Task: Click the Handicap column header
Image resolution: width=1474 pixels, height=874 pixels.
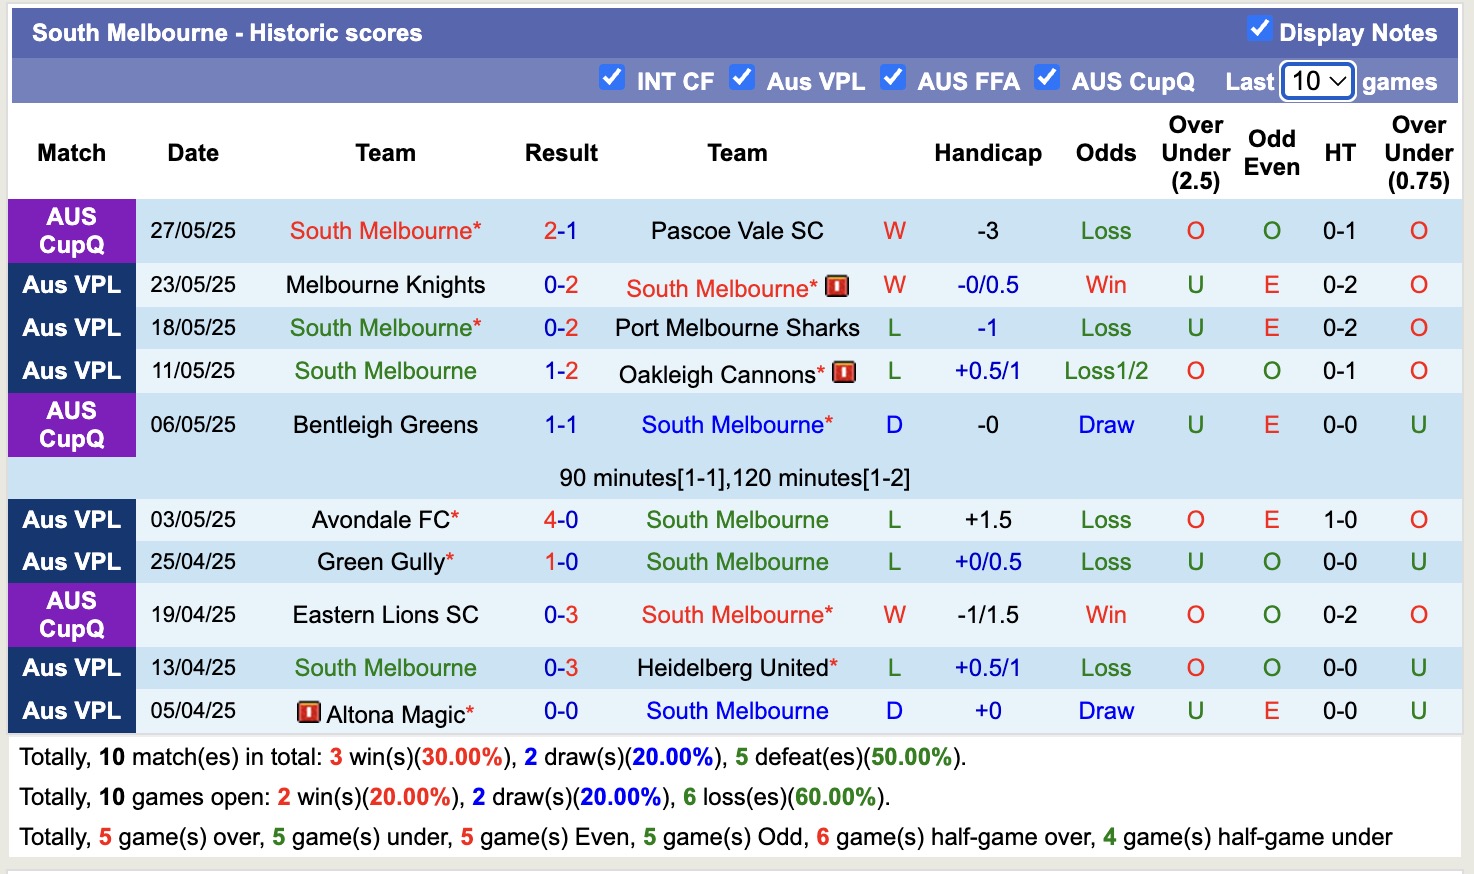Action: pyautogui.click(x=988, y=152)
